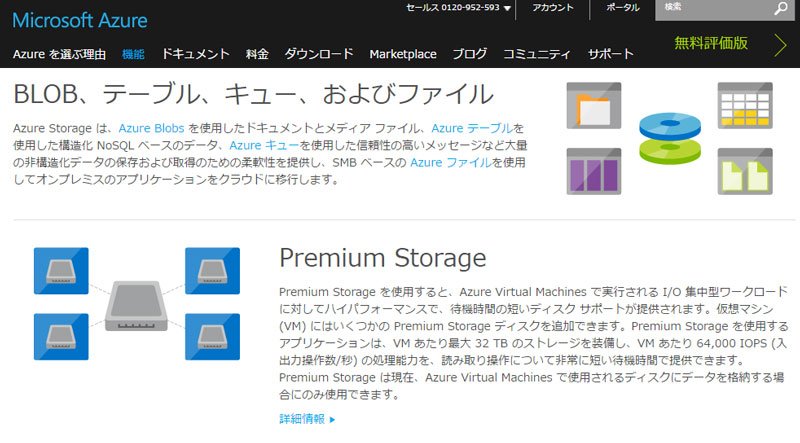This screenshot has width=800, height=443.
Task: Click the arrow next to 詳細情報
Action: (x=333, y=420)
